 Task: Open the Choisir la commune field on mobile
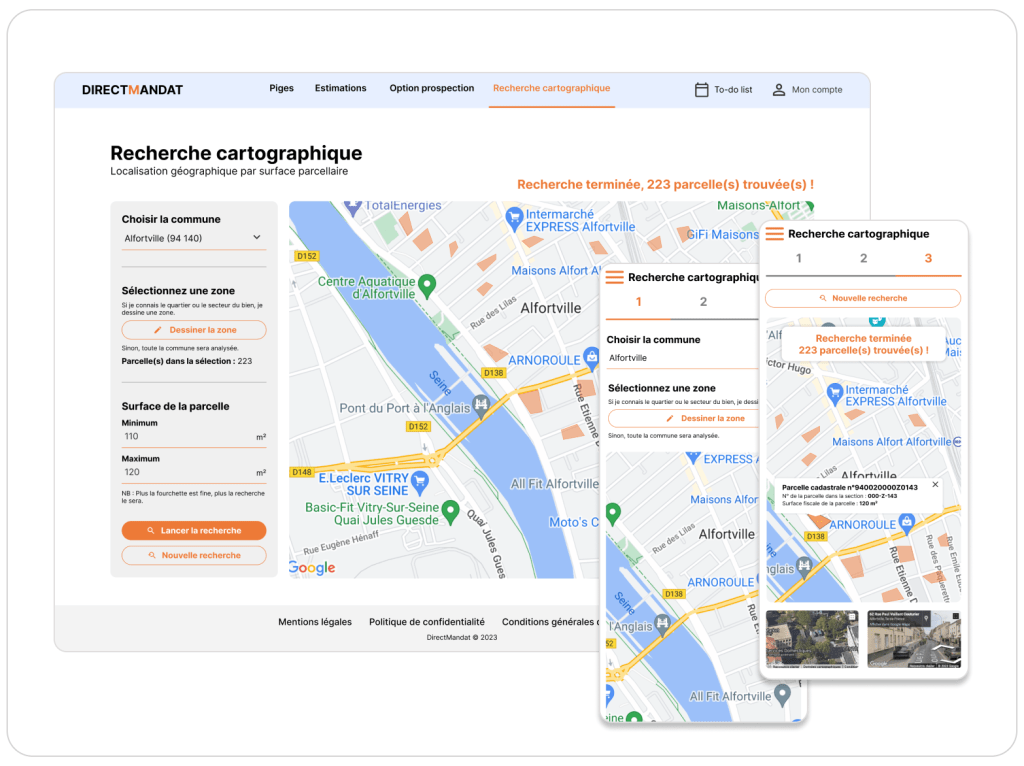coord(680,358)
